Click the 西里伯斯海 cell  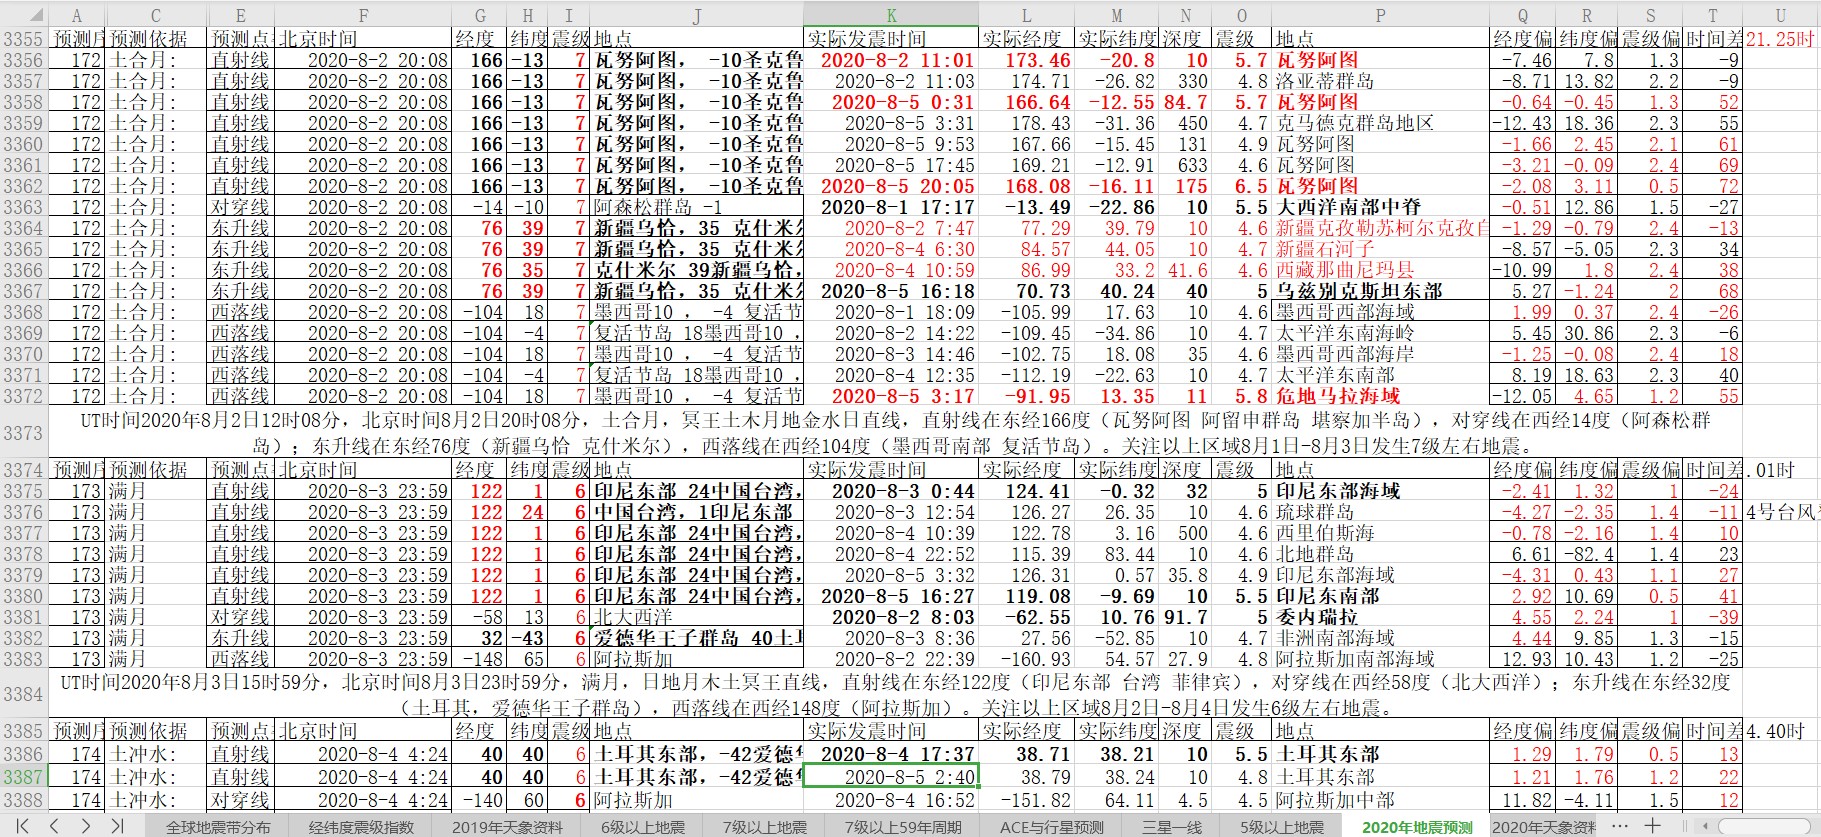(1380, 533)
